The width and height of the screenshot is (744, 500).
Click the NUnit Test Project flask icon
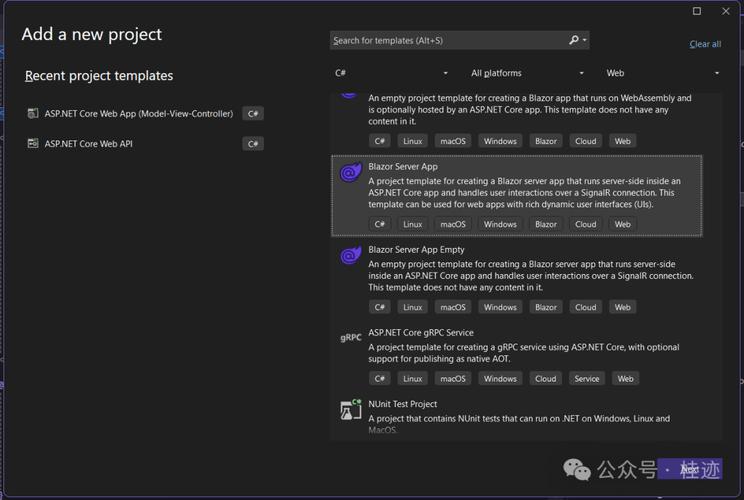click(x=351, y=410)
